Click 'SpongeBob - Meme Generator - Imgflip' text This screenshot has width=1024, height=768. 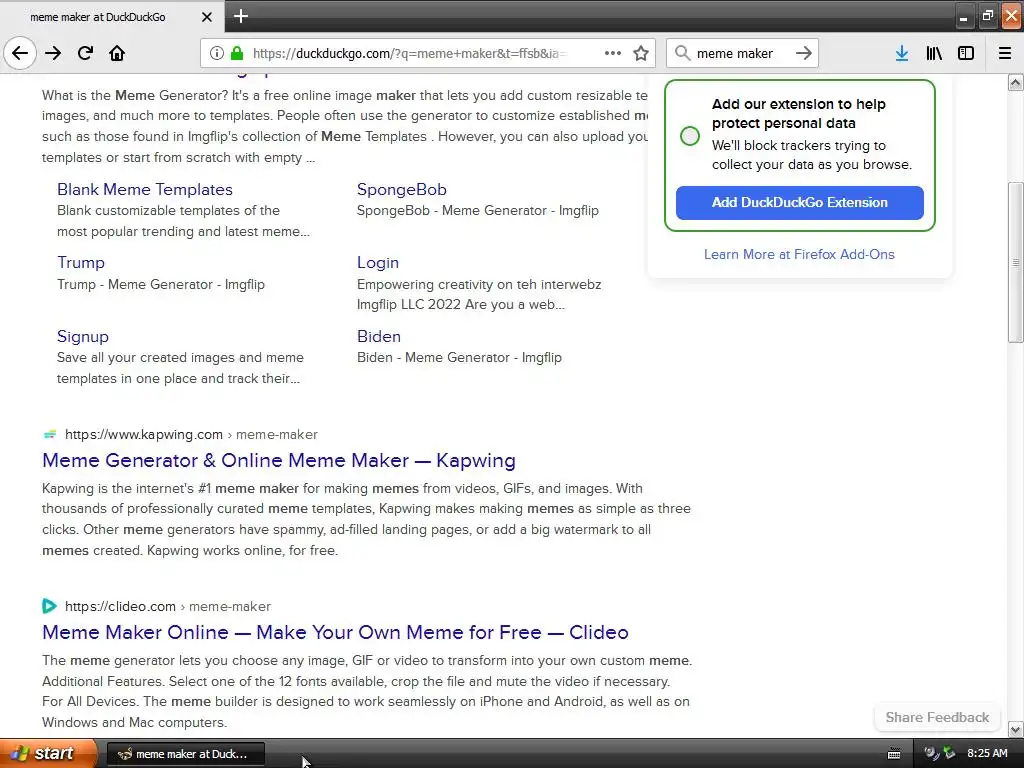pos(477,210)
